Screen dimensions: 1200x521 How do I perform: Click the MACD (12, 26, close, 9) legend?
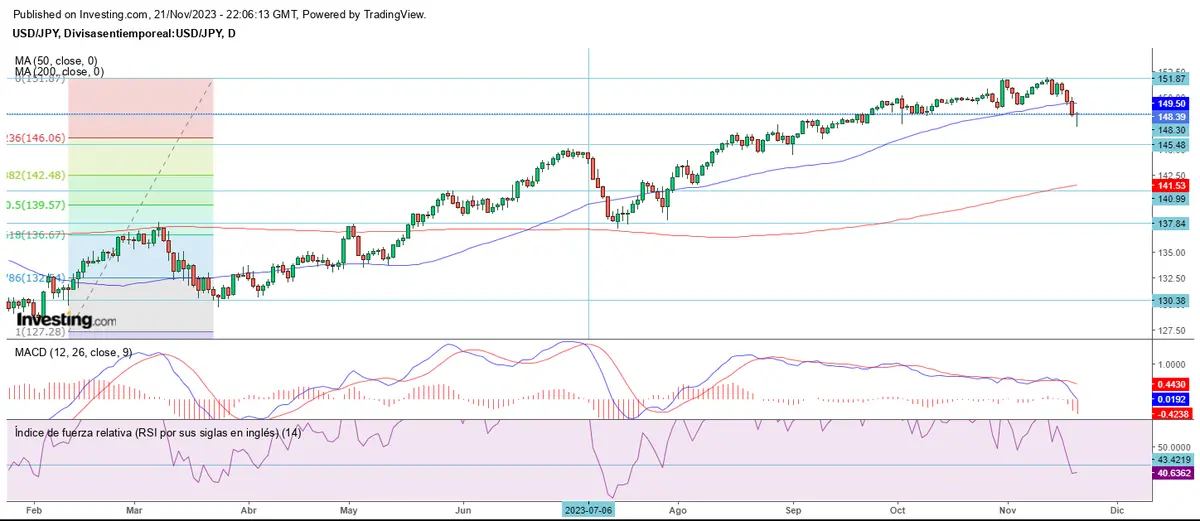click(x=73, y=353)
